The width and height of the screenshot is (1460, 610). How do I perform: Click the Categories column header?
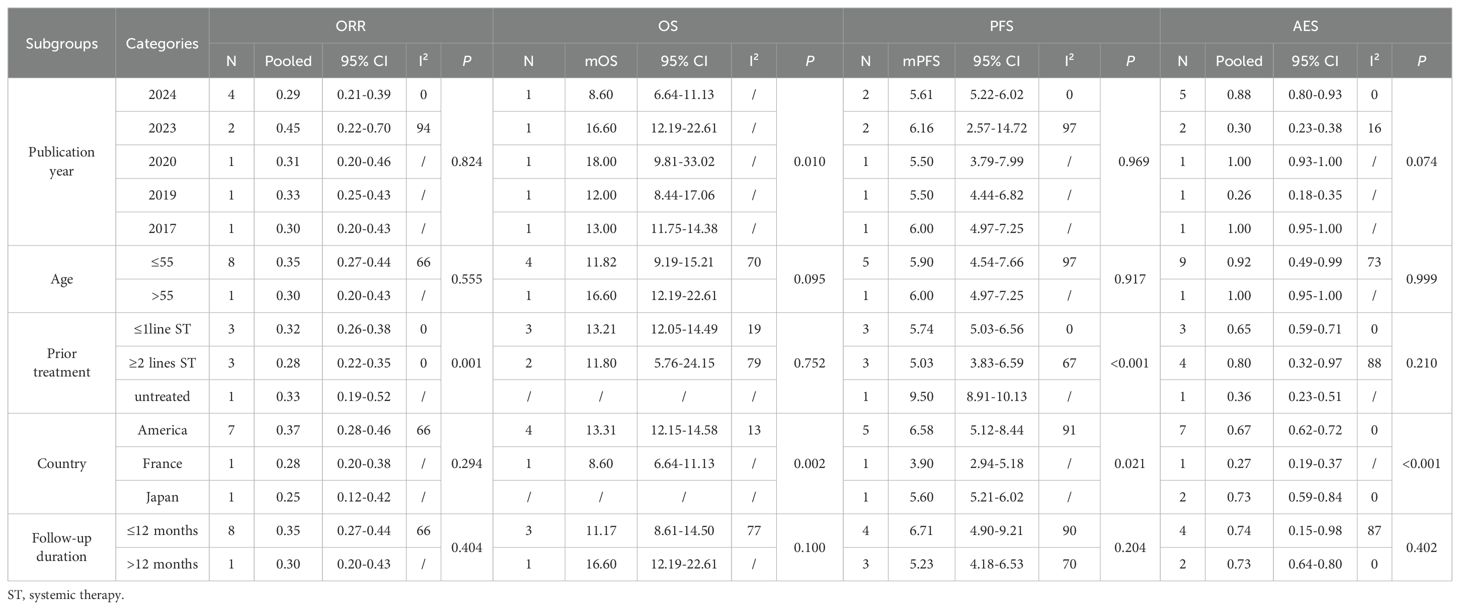[x=162, y=43]
